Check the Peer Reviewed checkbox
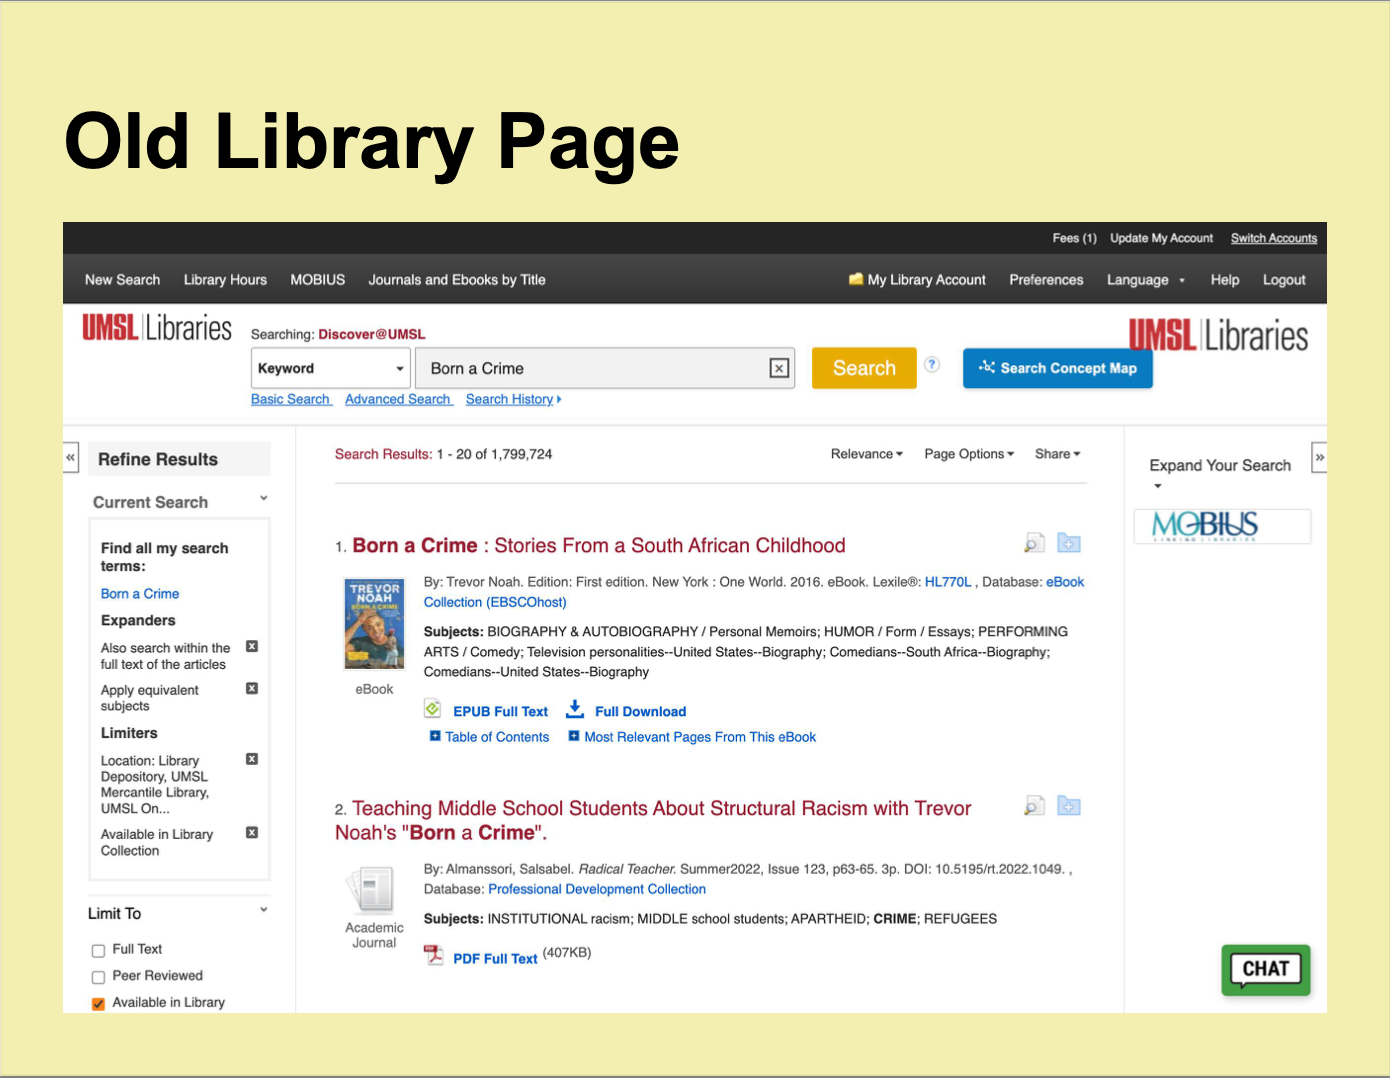 point(98,978)
